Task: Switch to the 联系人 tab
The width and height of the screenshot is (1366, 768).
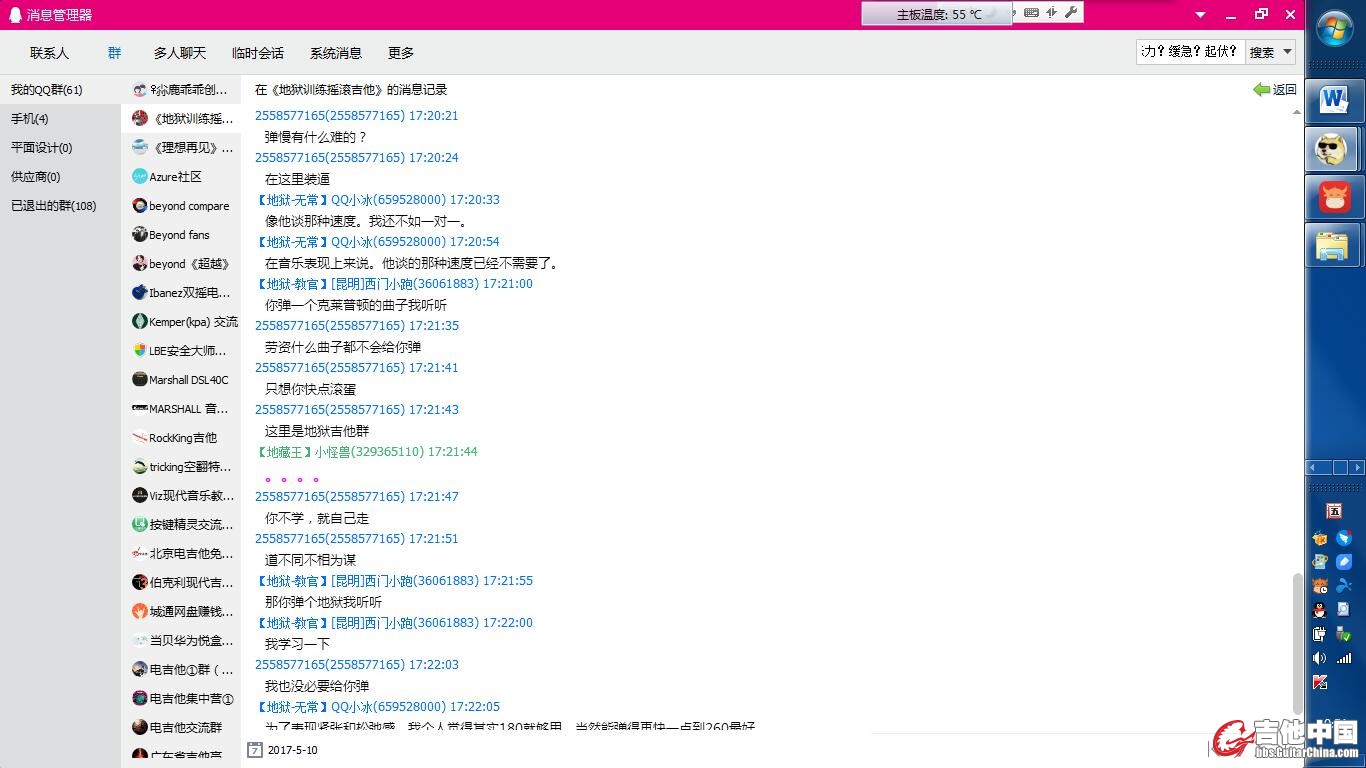Action: click(50, 53)
